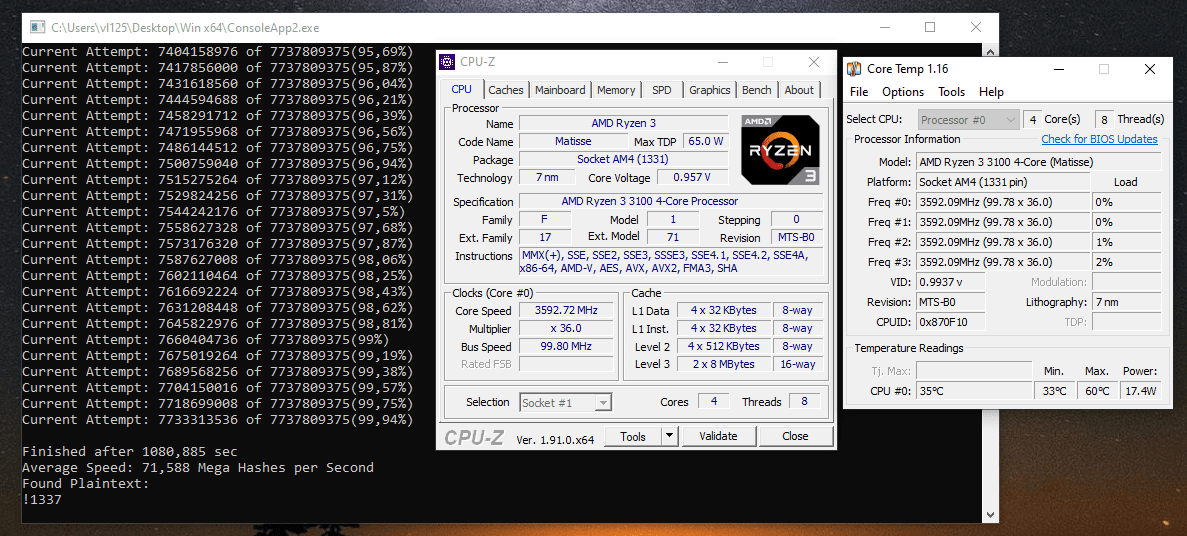Open the SPD tab in CPU-Z
1187x536 pixels.
point(662,90)
